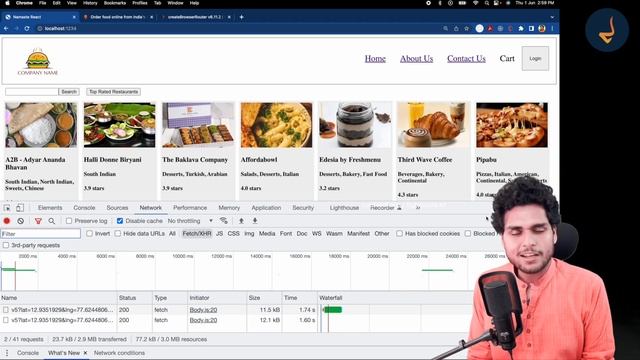Check Has blocked cookies checkbox

(x=399, y=233)
